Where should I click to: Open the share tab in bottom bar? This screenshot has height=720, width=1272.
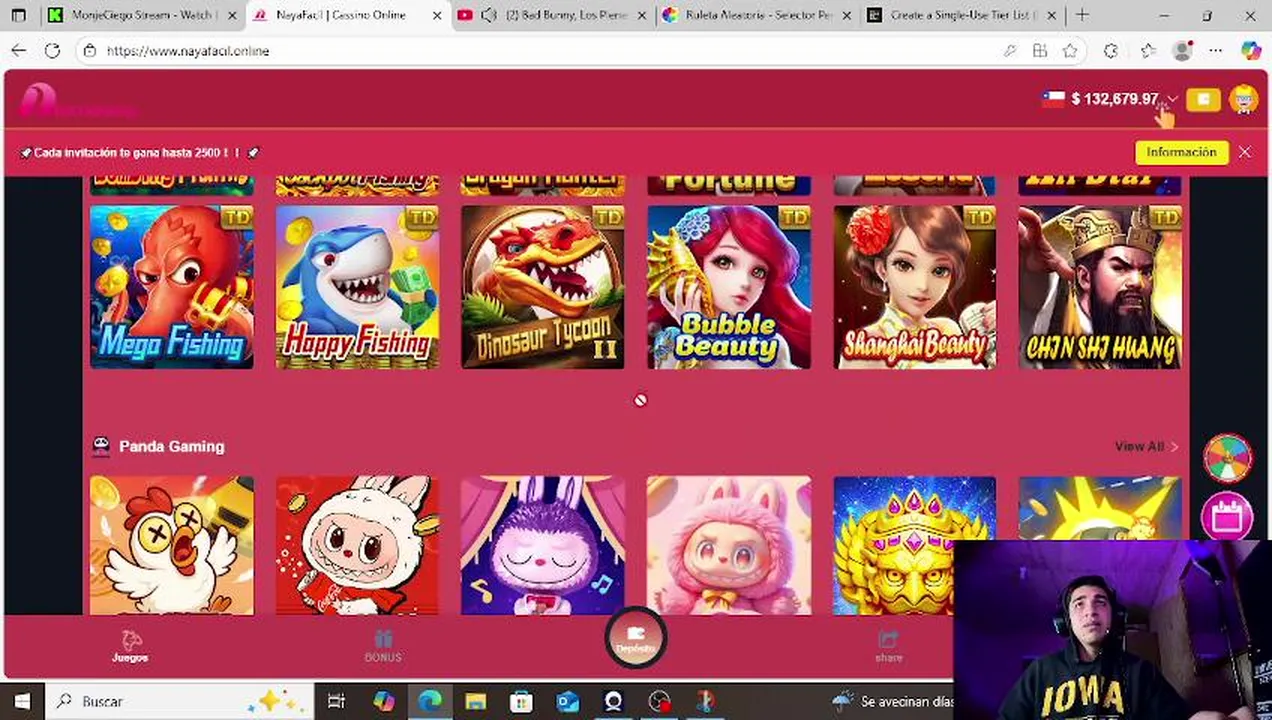pos(888,647)
